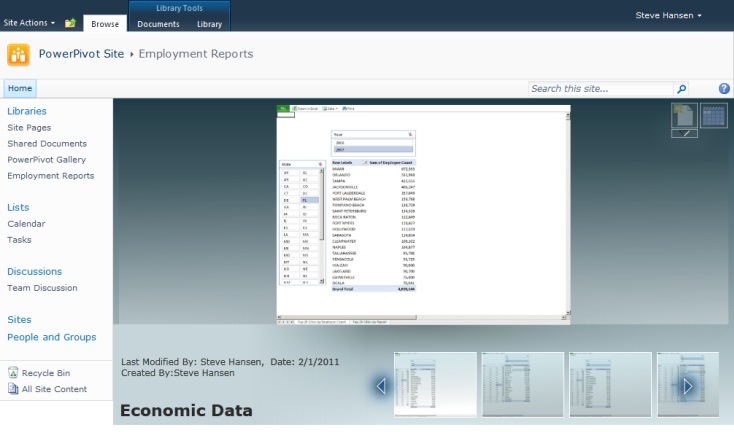View All Site Content
734x432 pixels.
pyautogui.click(x=48, y=388)
